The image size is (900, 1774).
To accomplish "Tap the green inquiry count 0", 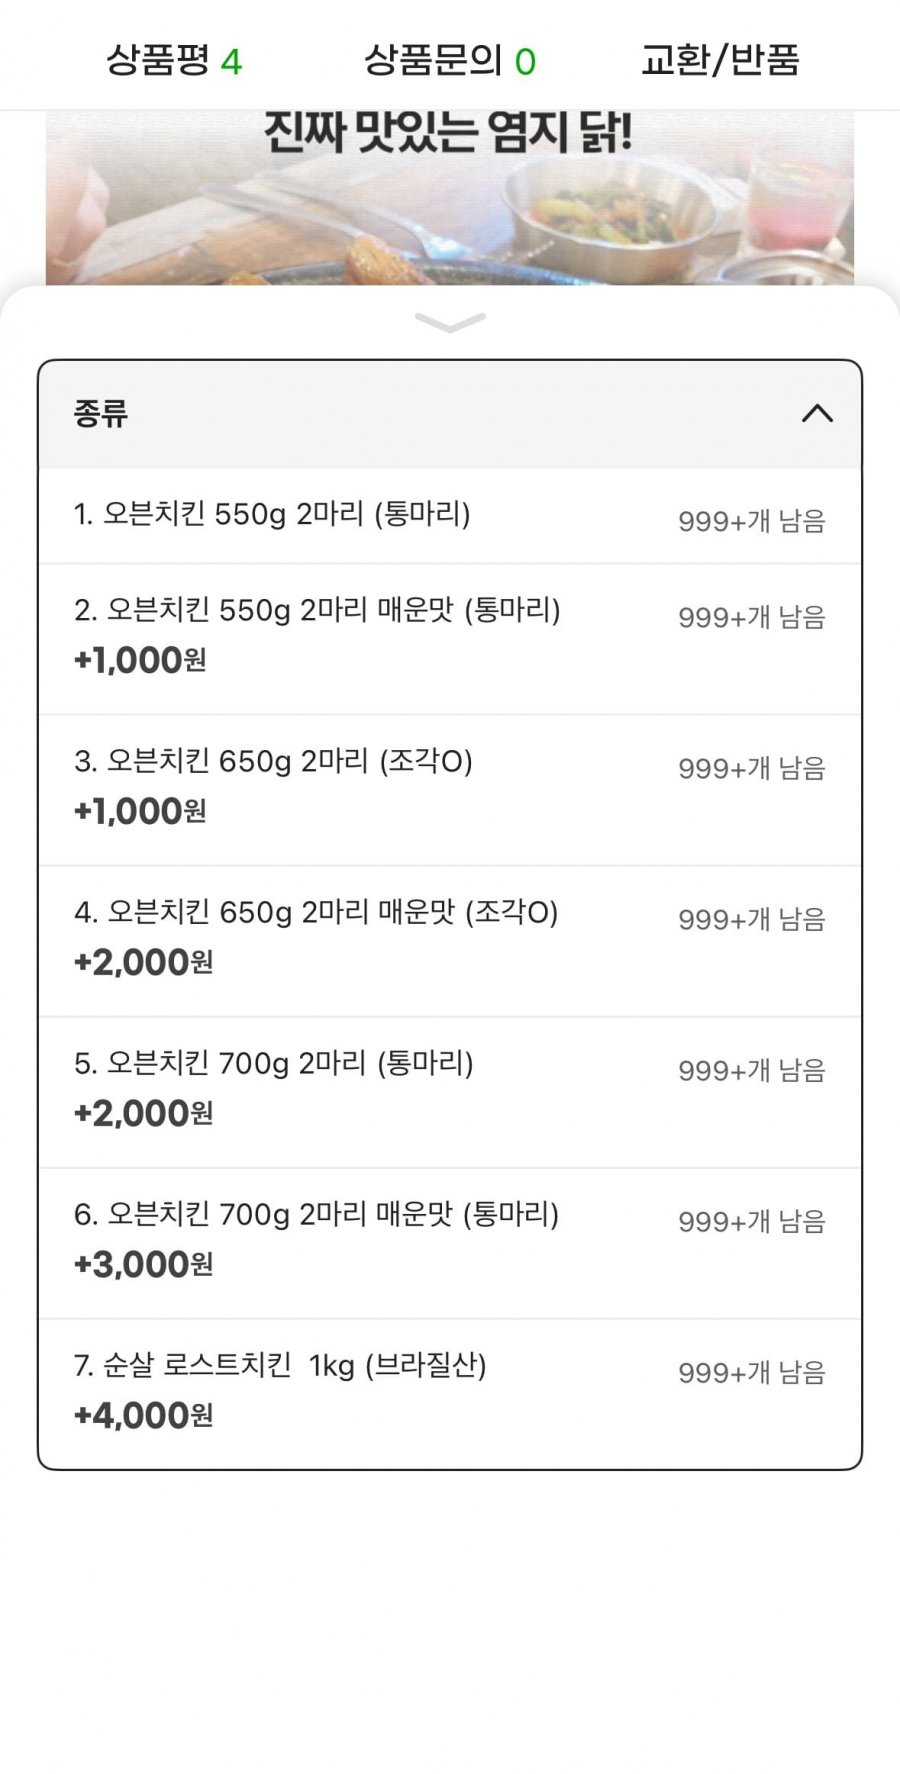I will coord(525,63).
